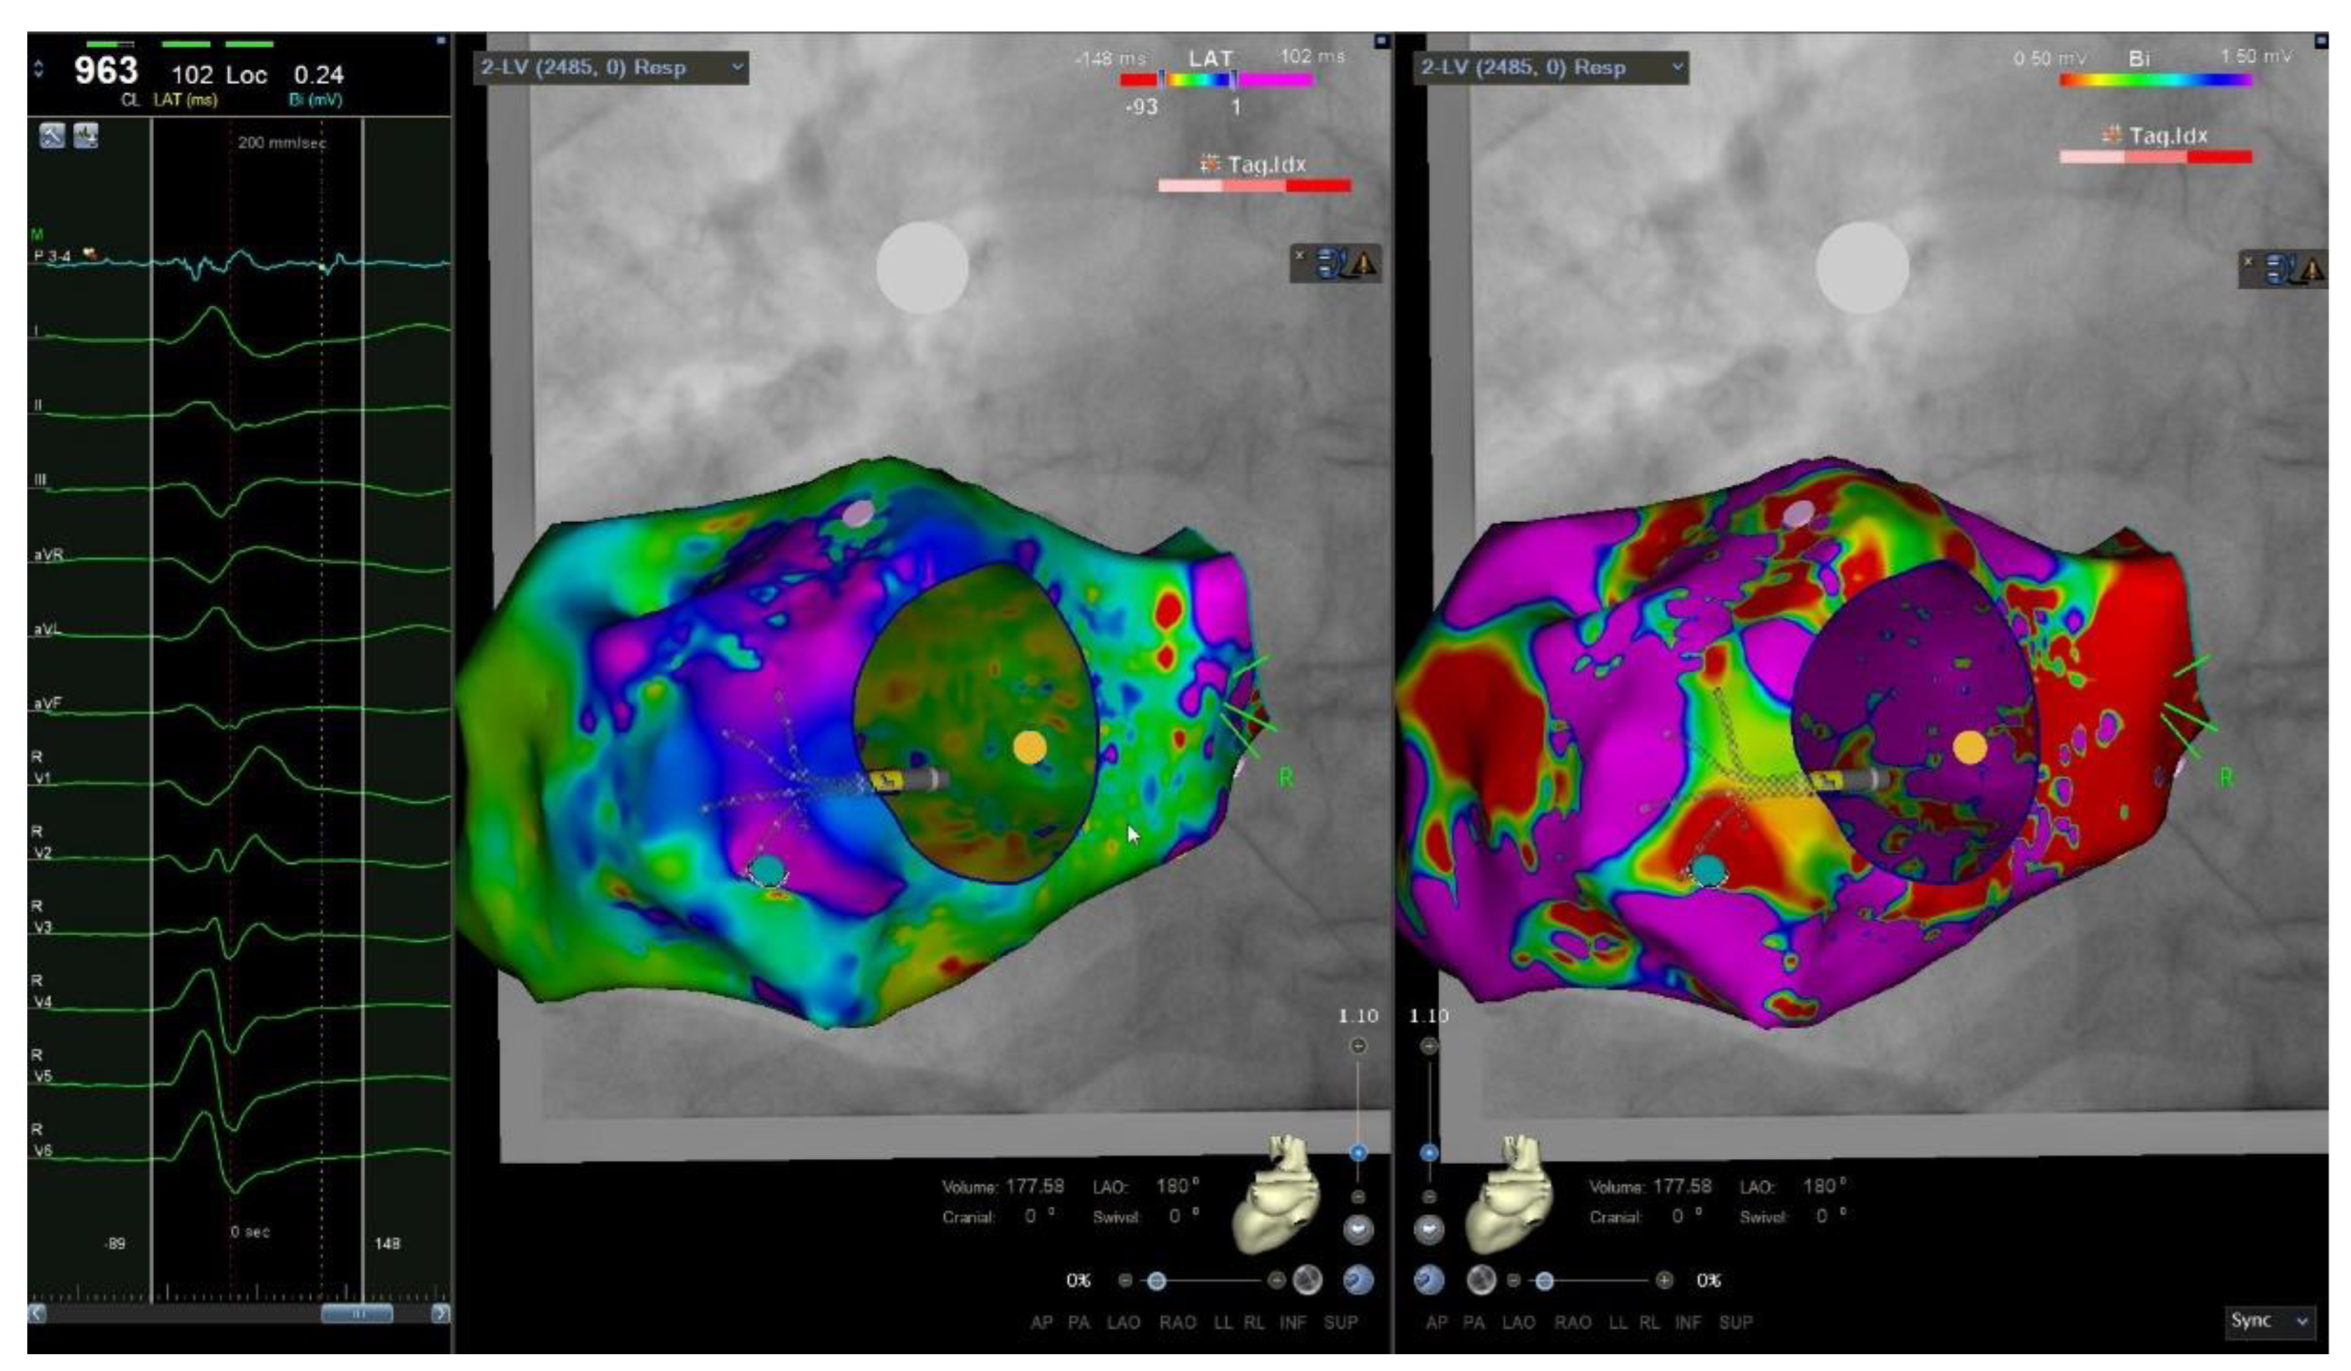
Task: Click the gray sphere transparency icon, left map
Action: tap(1307, 1281)
